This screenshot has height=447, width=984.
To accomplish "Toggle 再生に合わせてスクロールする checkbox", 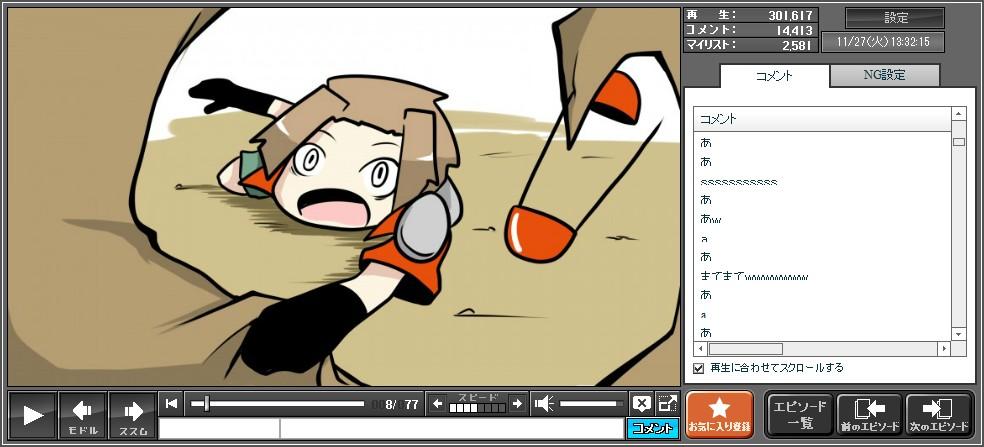I will (699, 368).
